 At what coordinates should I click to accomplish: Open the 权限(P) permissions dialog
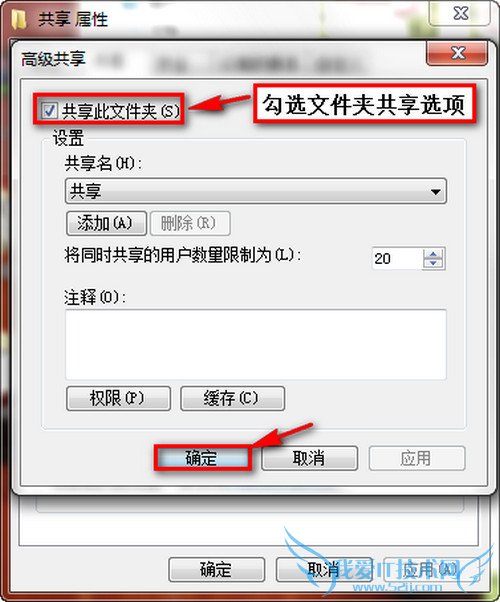click(118, 399)
